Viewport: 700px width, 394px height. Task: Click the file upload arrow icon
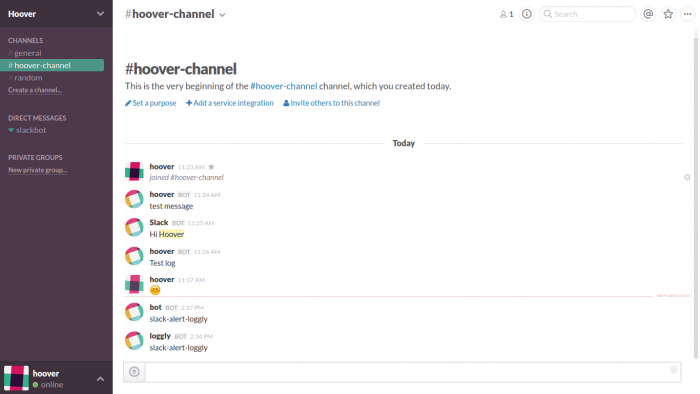(x=134, y=372)
